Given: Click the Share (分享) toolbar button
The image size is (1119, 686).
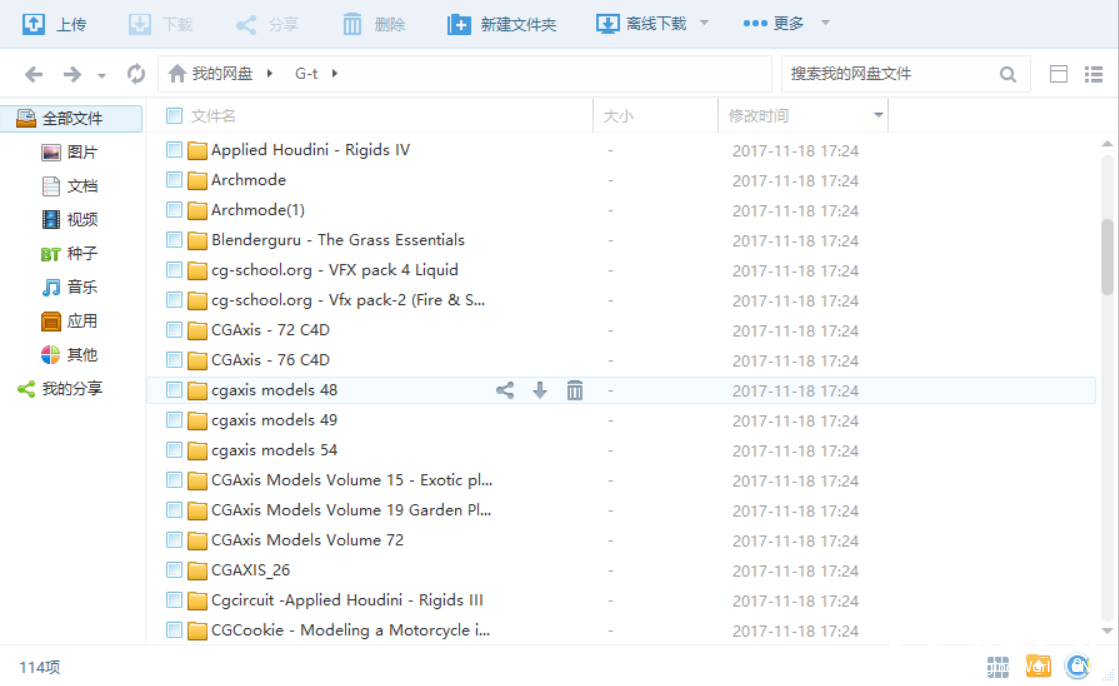Looking at the screenshot, I should (267, 24).
